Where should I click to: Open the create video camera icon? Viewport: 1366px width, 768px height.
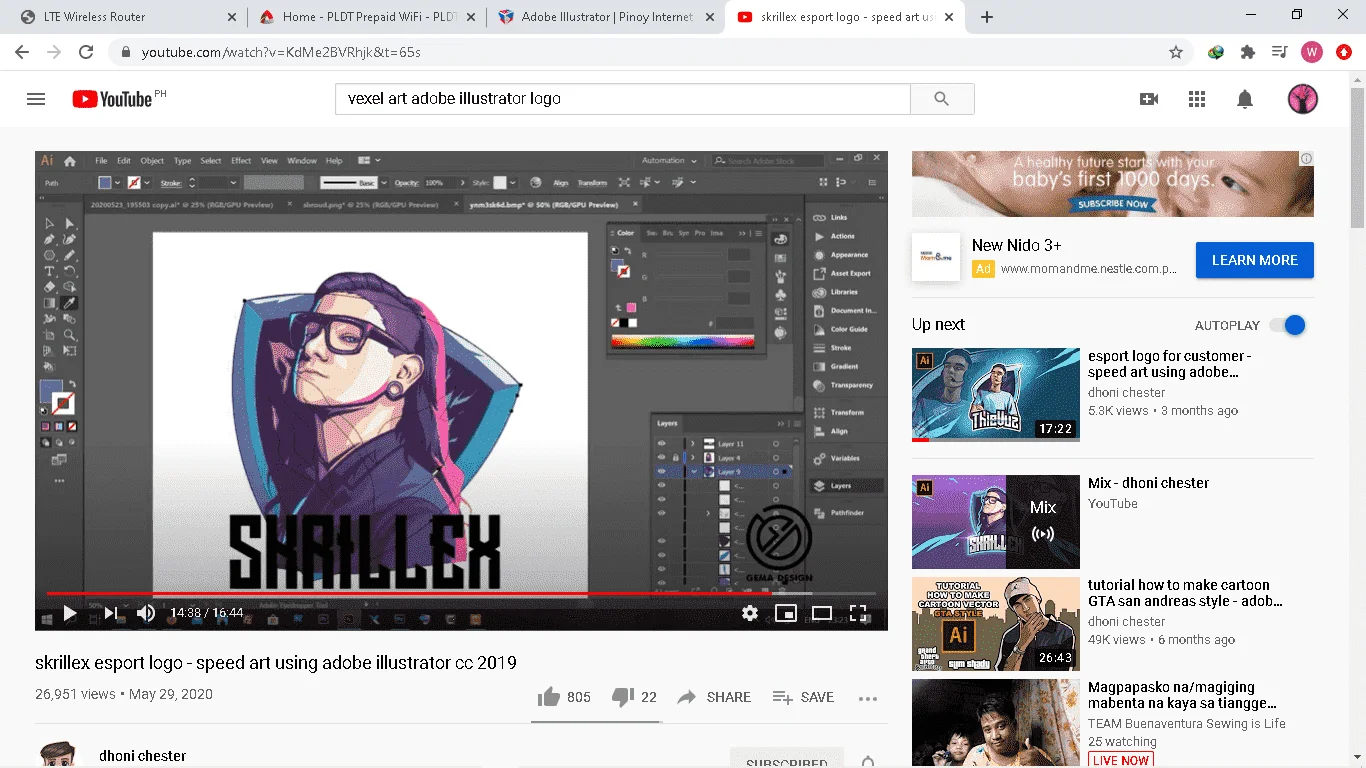coord(1149,99)
